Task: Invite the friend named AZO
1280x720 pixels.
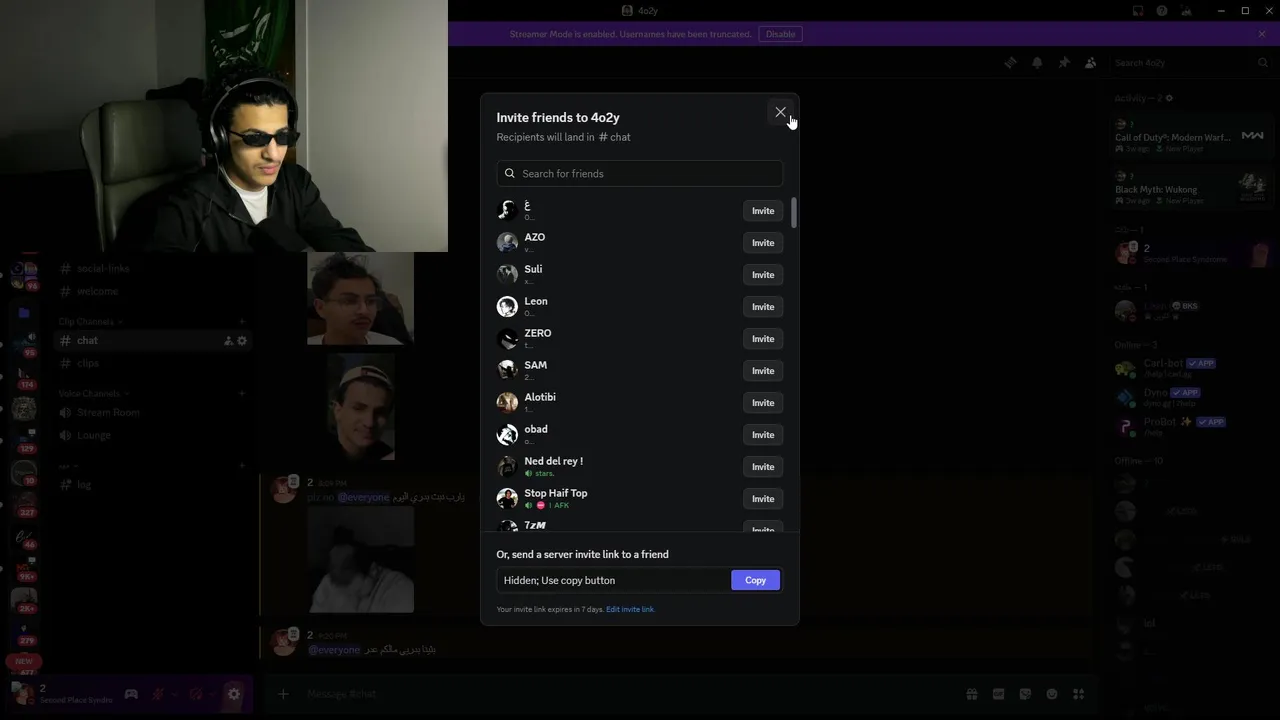Action: (x=763, y=243)
